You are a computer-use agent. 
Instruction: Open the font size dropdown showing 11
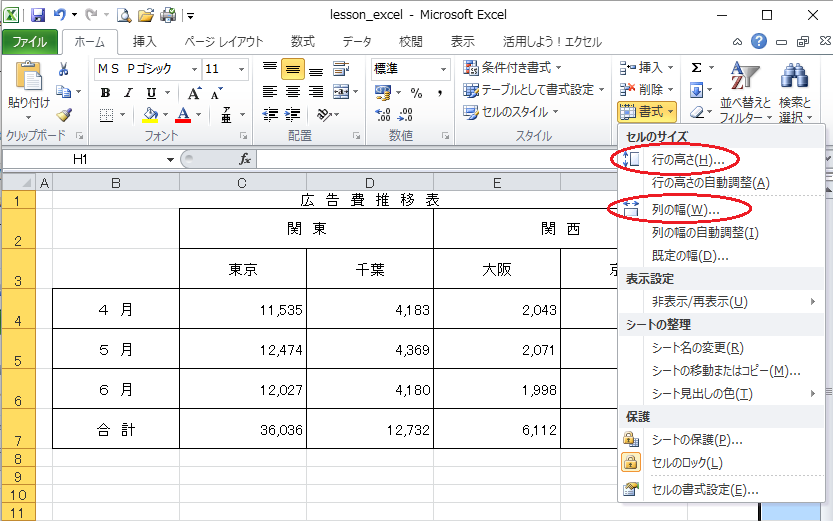(x=241, y=69)
